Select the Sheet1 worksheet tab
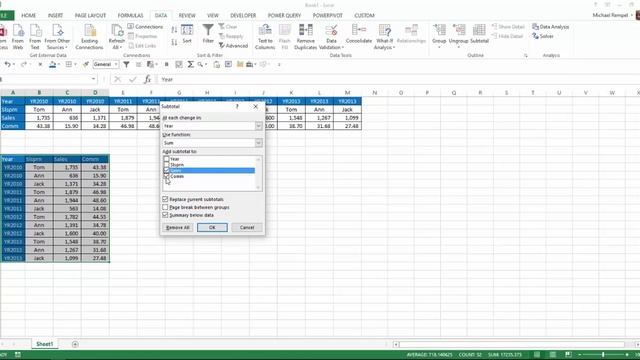The width and height of the screenshot is (640, 360). pos(44,344)
